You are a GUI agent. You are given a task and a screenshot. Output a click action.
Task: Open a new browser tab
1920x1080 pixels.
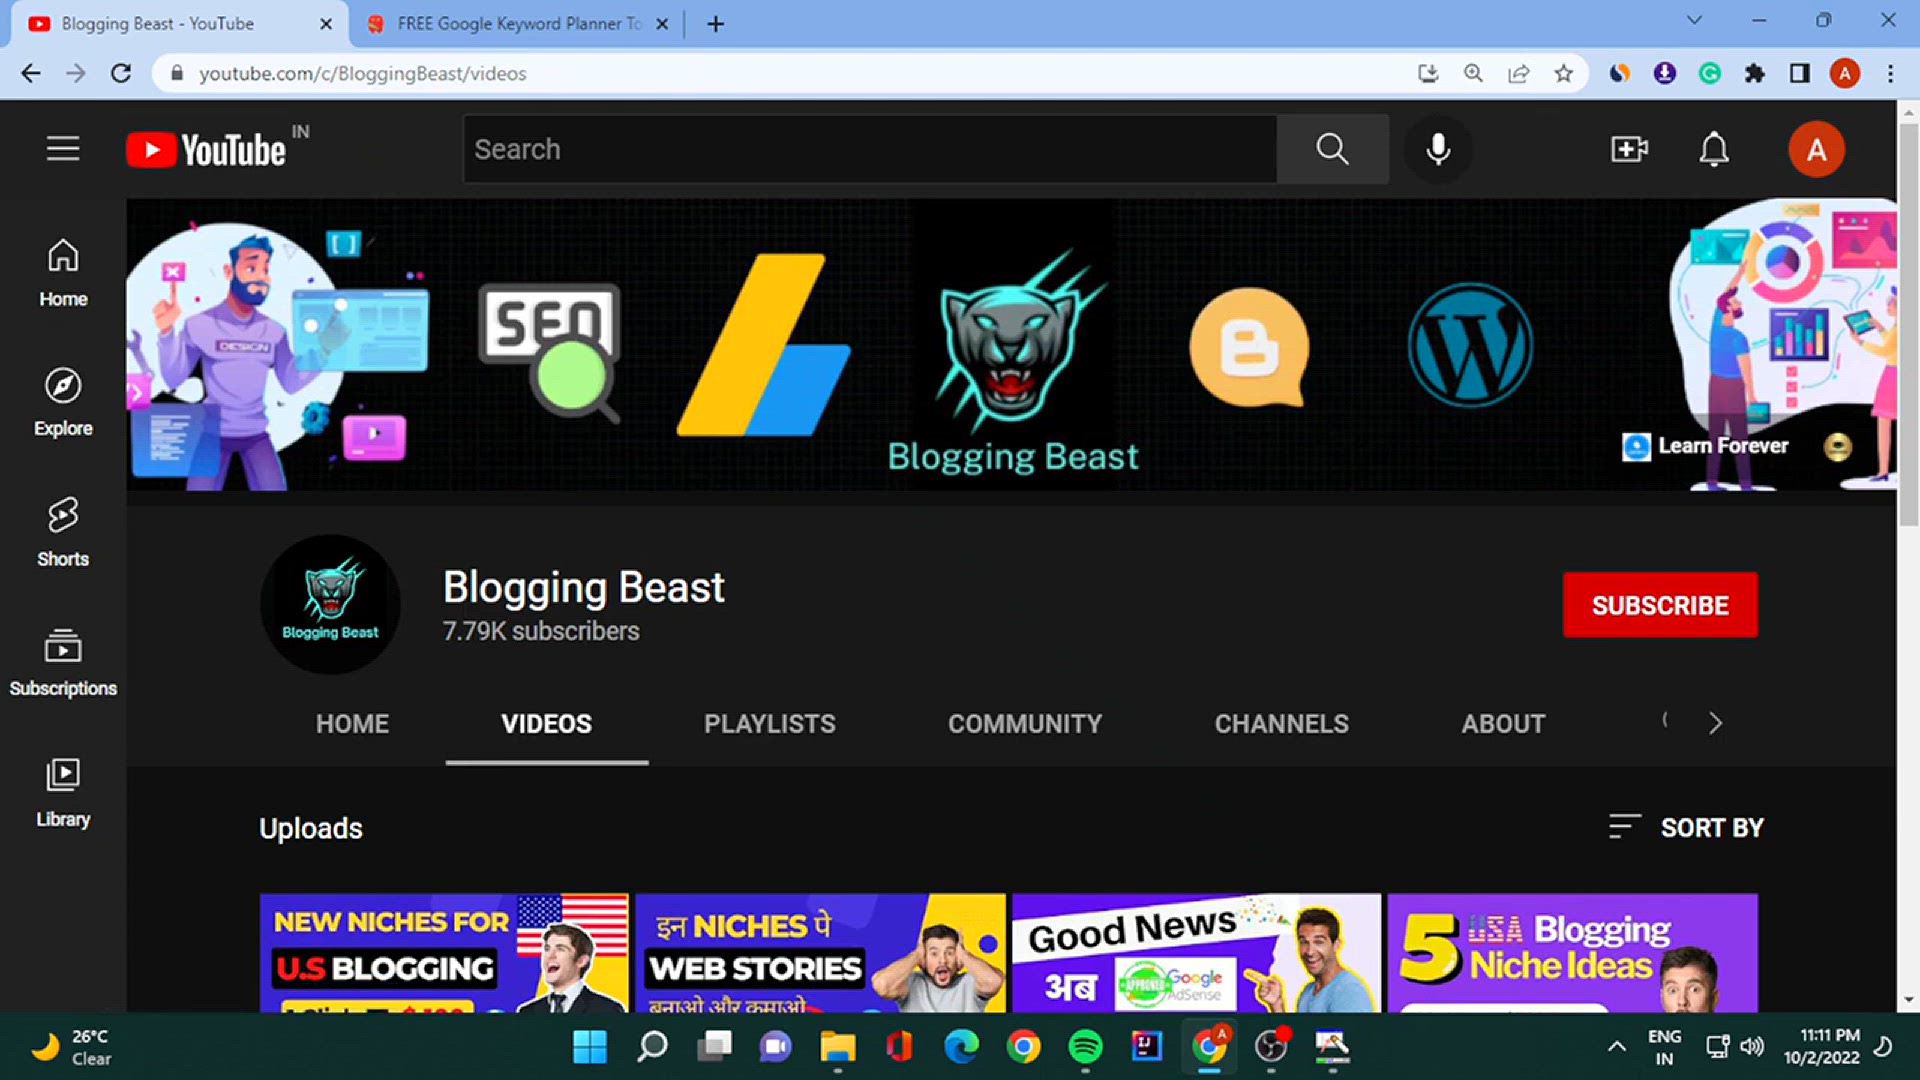(x=715, y=24)
